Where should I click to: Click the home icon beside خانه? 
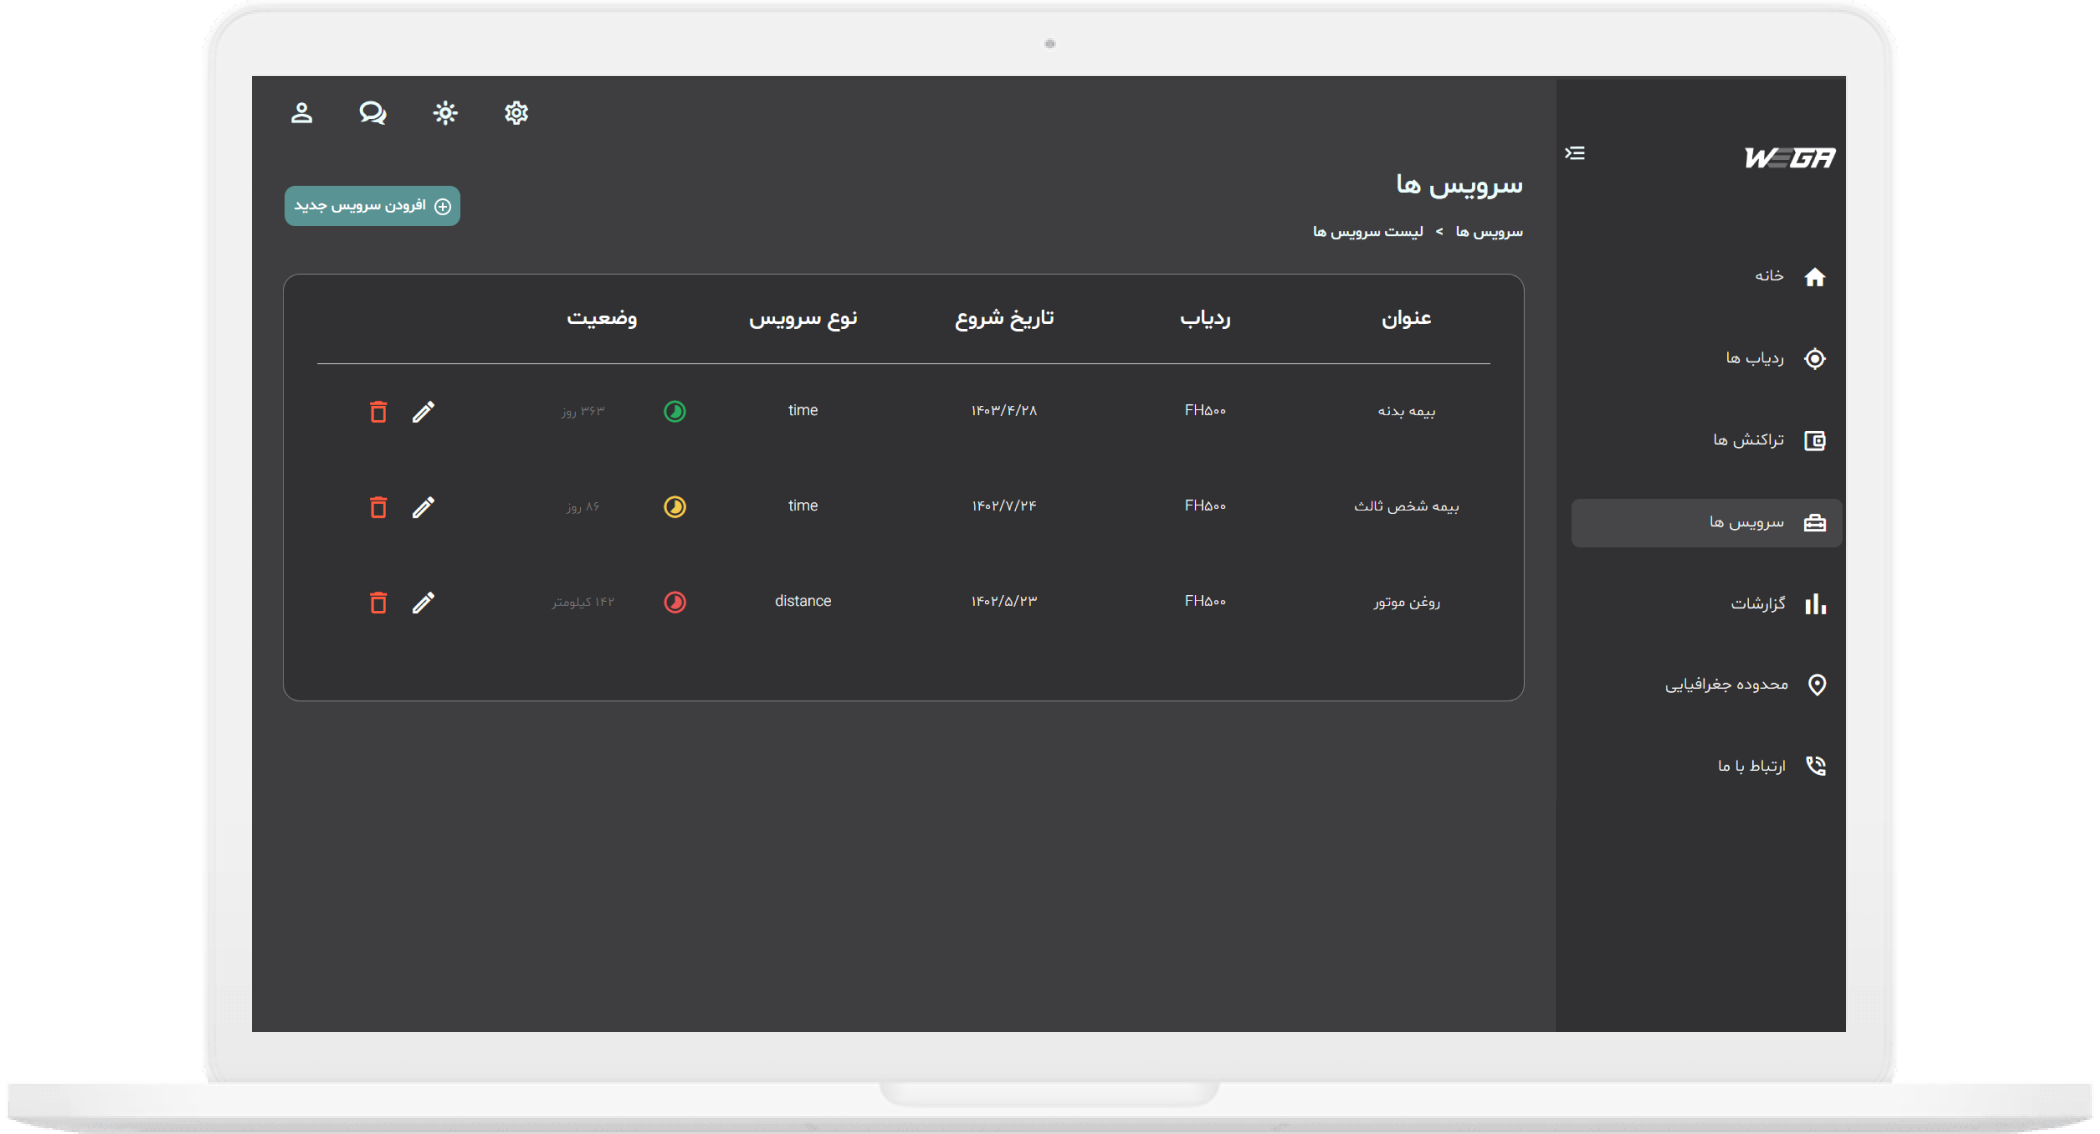pos(1815,277)
